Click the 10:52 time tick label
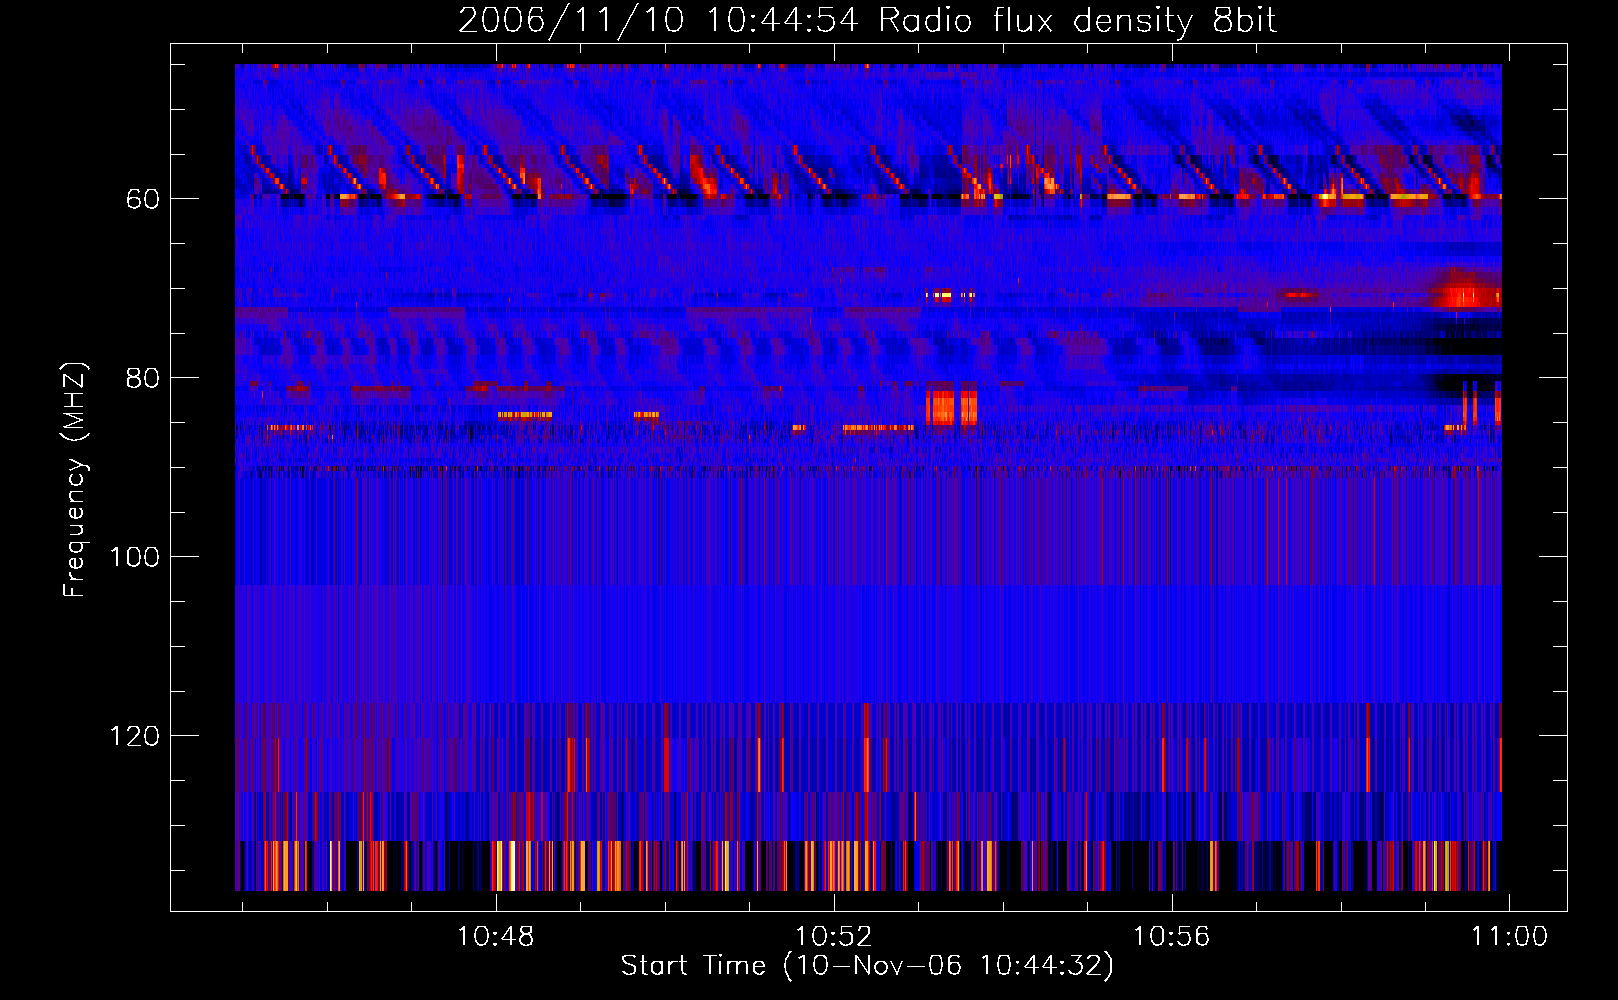Viewport: 1618px width, 1000px height. pyautogui.click(x=833, y=937)
